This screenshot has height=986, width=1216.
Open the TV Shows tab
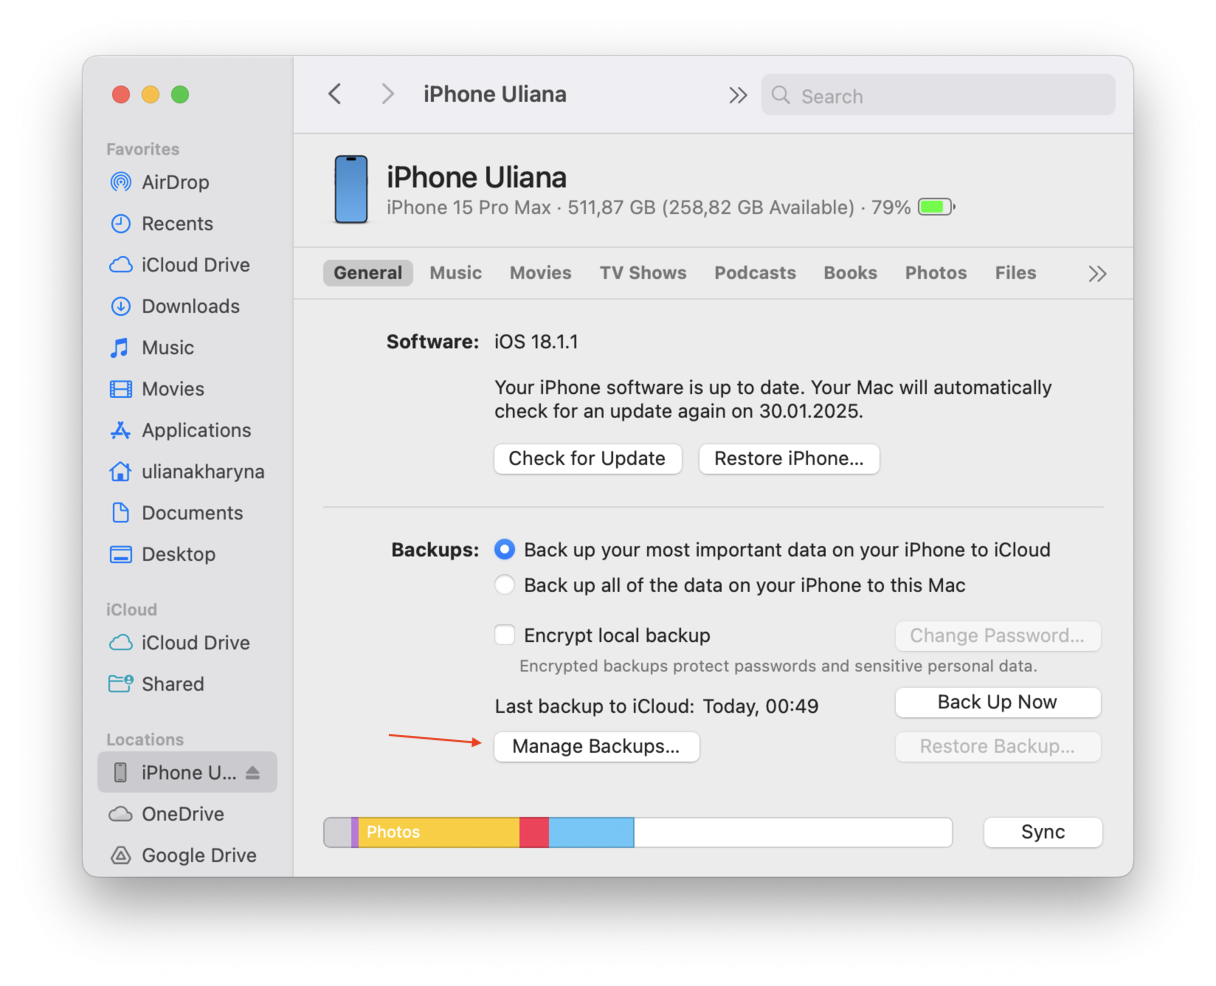point(643,272)
